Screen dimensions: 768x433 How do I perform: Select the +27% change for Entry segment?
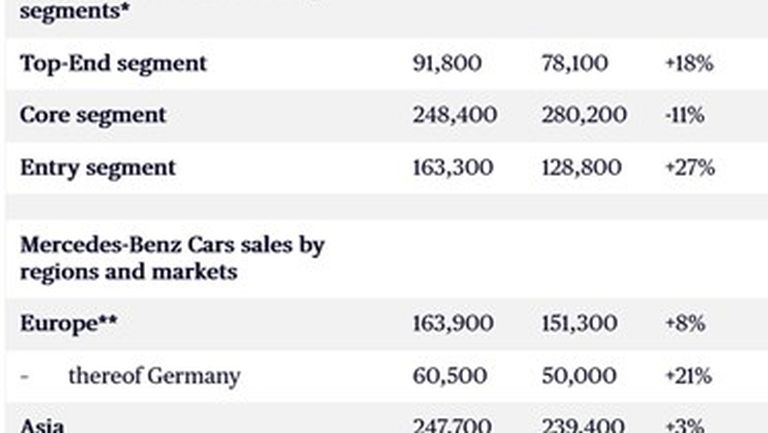(x=689, y=167)
